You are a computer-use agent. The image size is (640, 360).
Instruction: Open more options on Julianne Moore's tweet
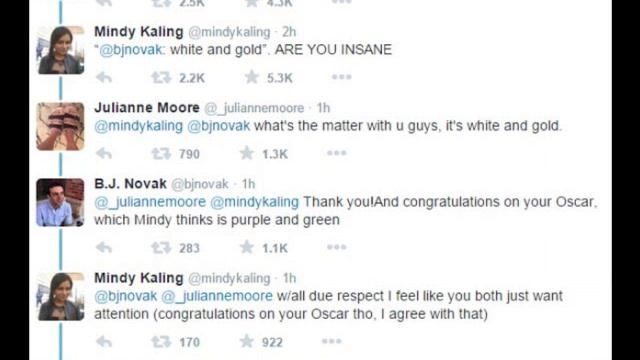(x=337, y=153)
